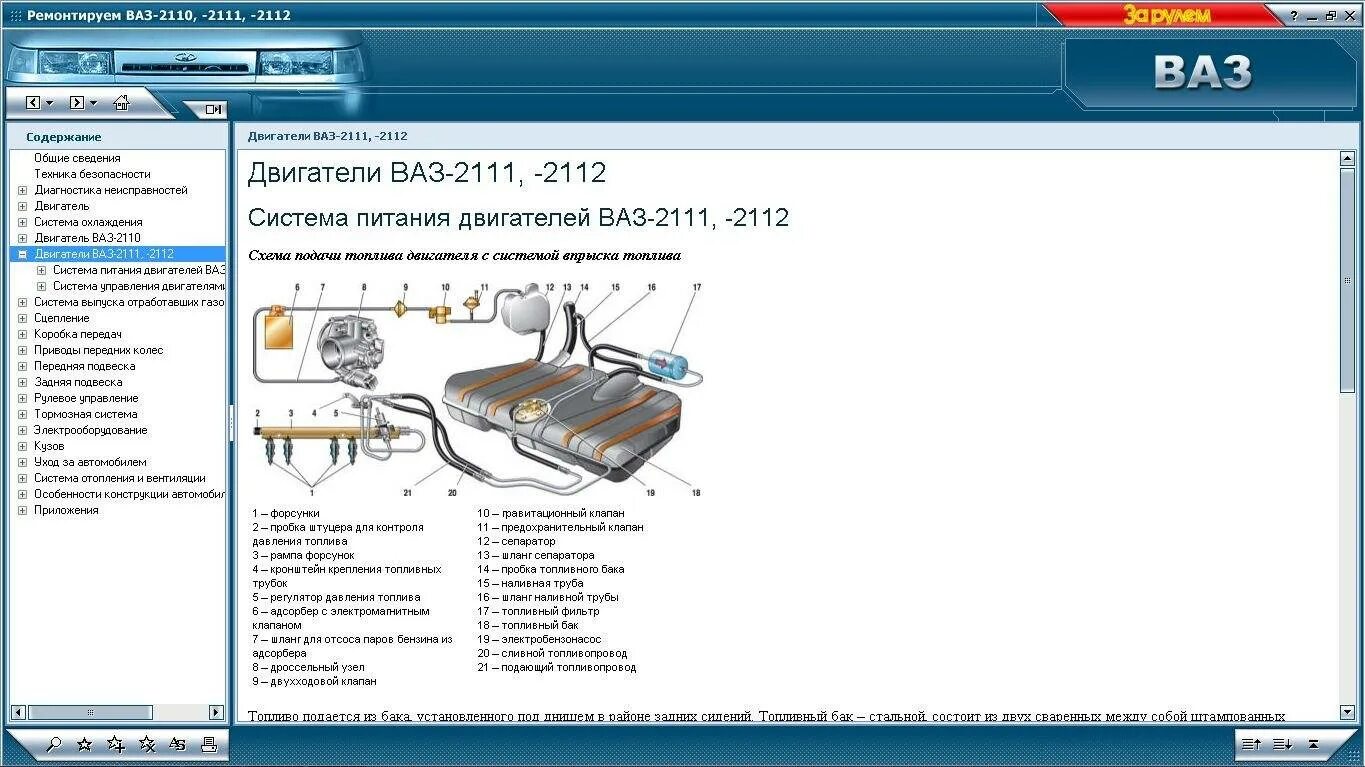Screen dimensions: 1365x767
Task: Click the article scroll-down arrow
Action: point(1347,711)
